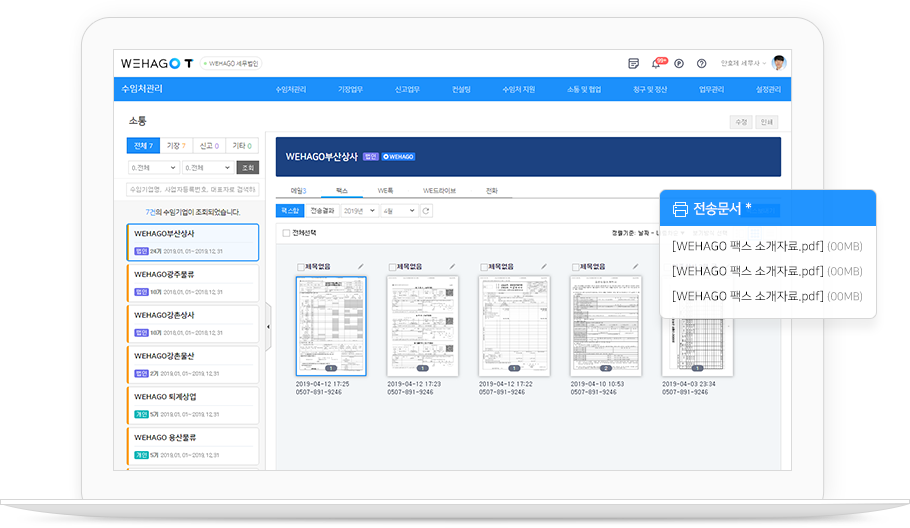Image resolution: width=910 pixels, height=528 pixels.
Task: Open the 컨설팅 menu
Action: coord(461,89)
